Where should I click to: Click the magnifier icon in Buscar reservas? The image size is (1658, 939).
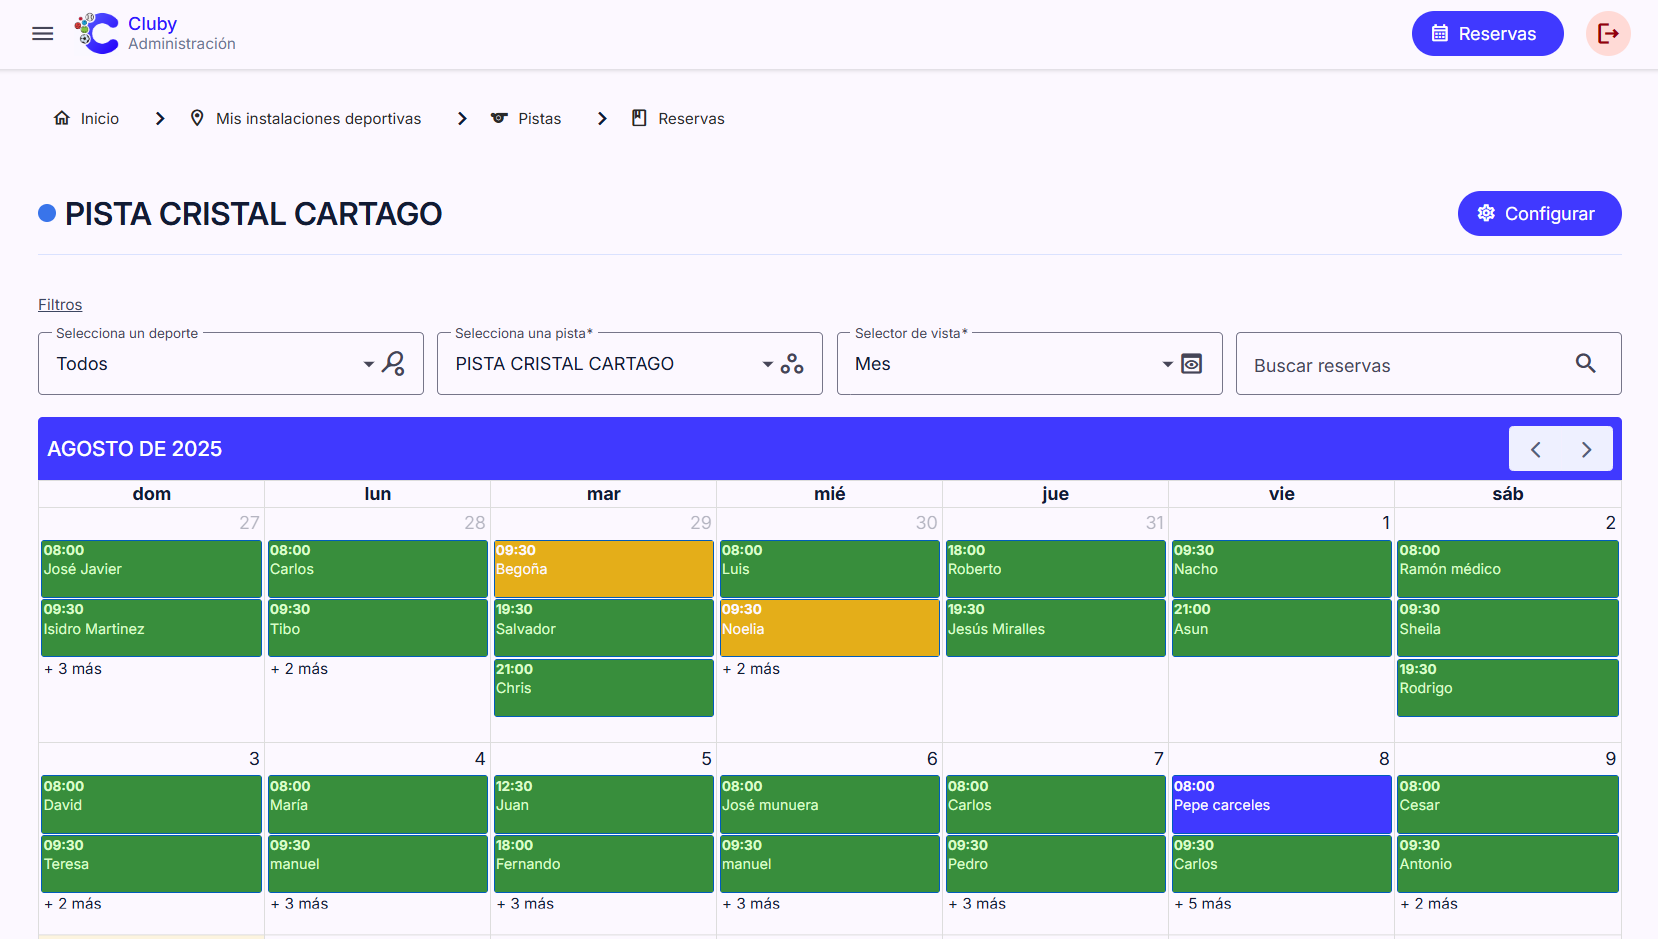pyautogui.click(x=1586, y=363)
